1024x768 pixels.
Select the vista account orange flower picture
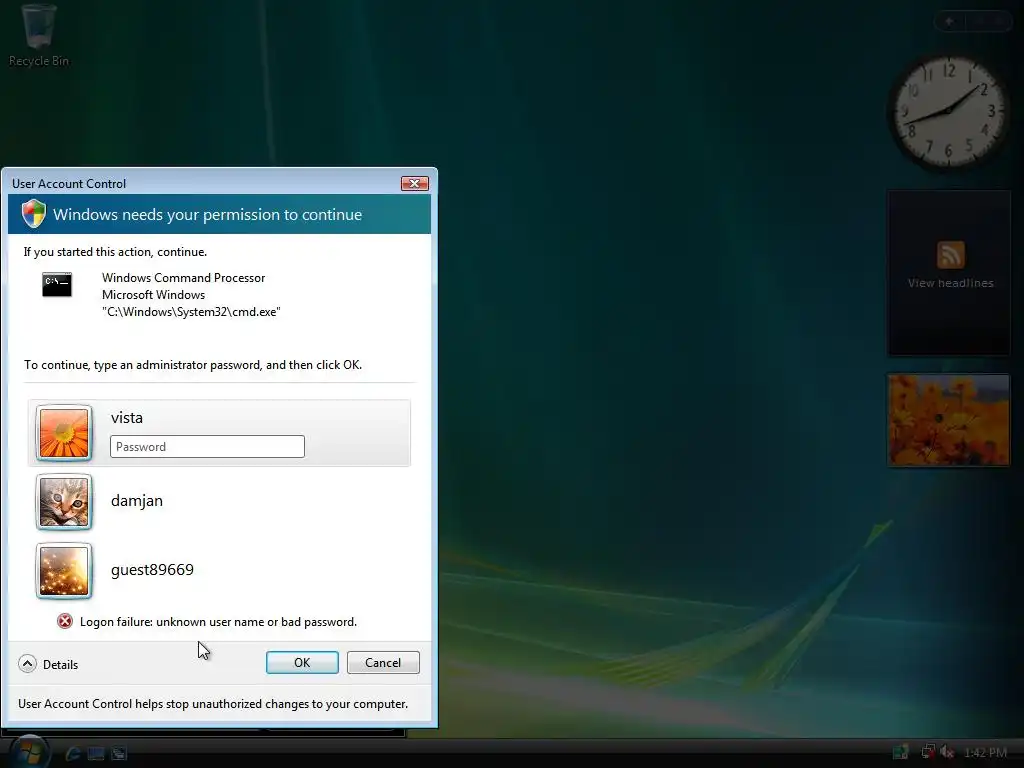point(64,433)
